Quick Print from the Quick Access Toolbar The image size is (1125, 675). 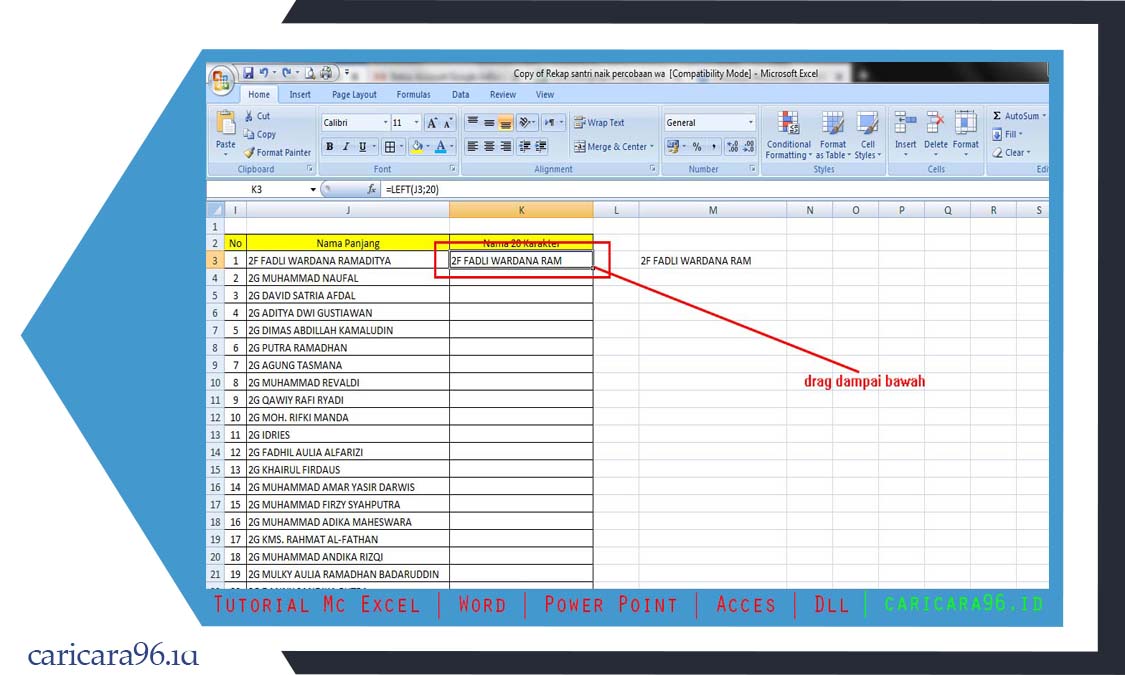coord(326,73)
